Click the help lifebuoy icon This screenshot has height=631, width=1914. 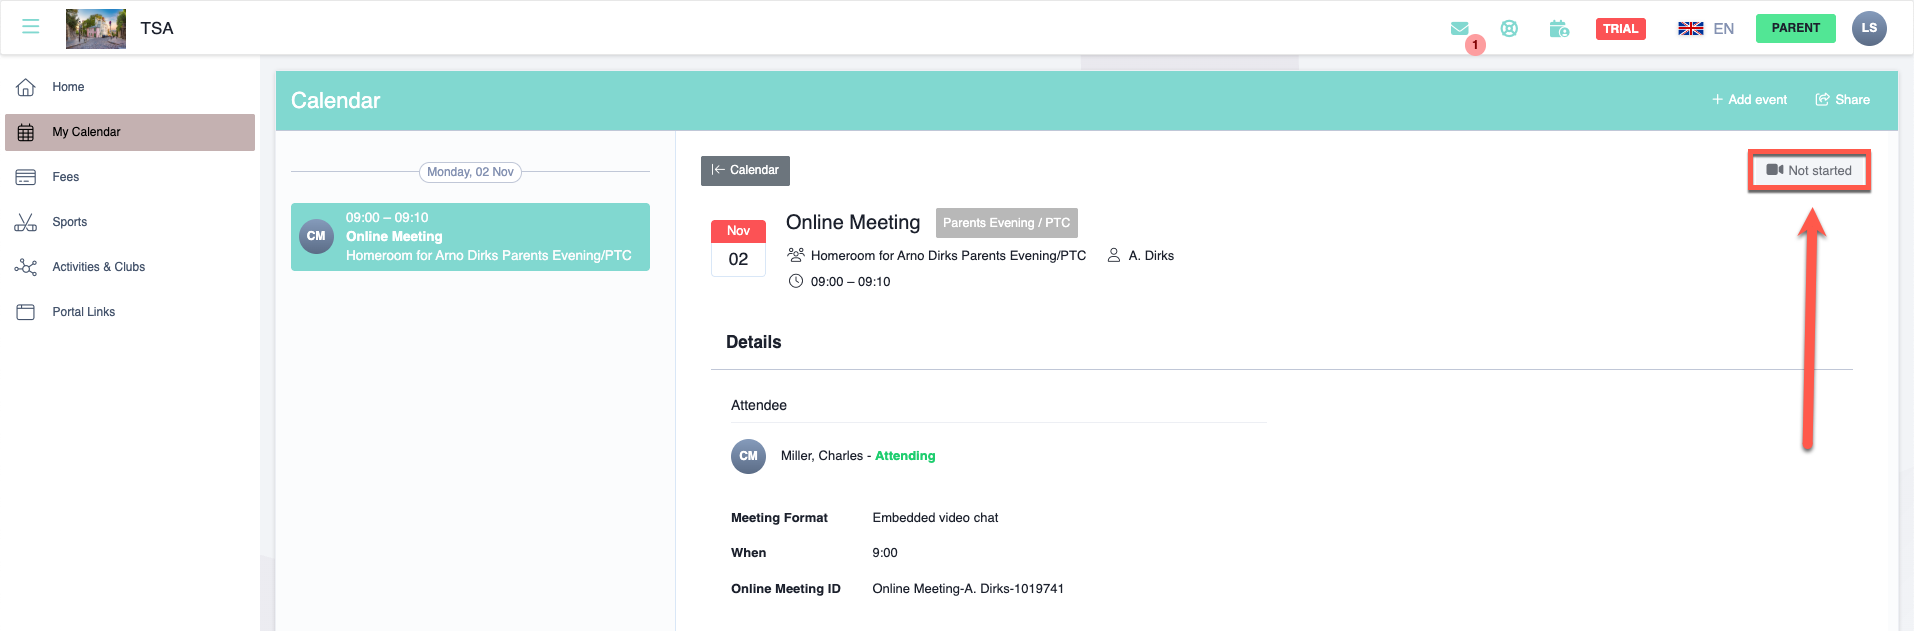[1509, 29]
